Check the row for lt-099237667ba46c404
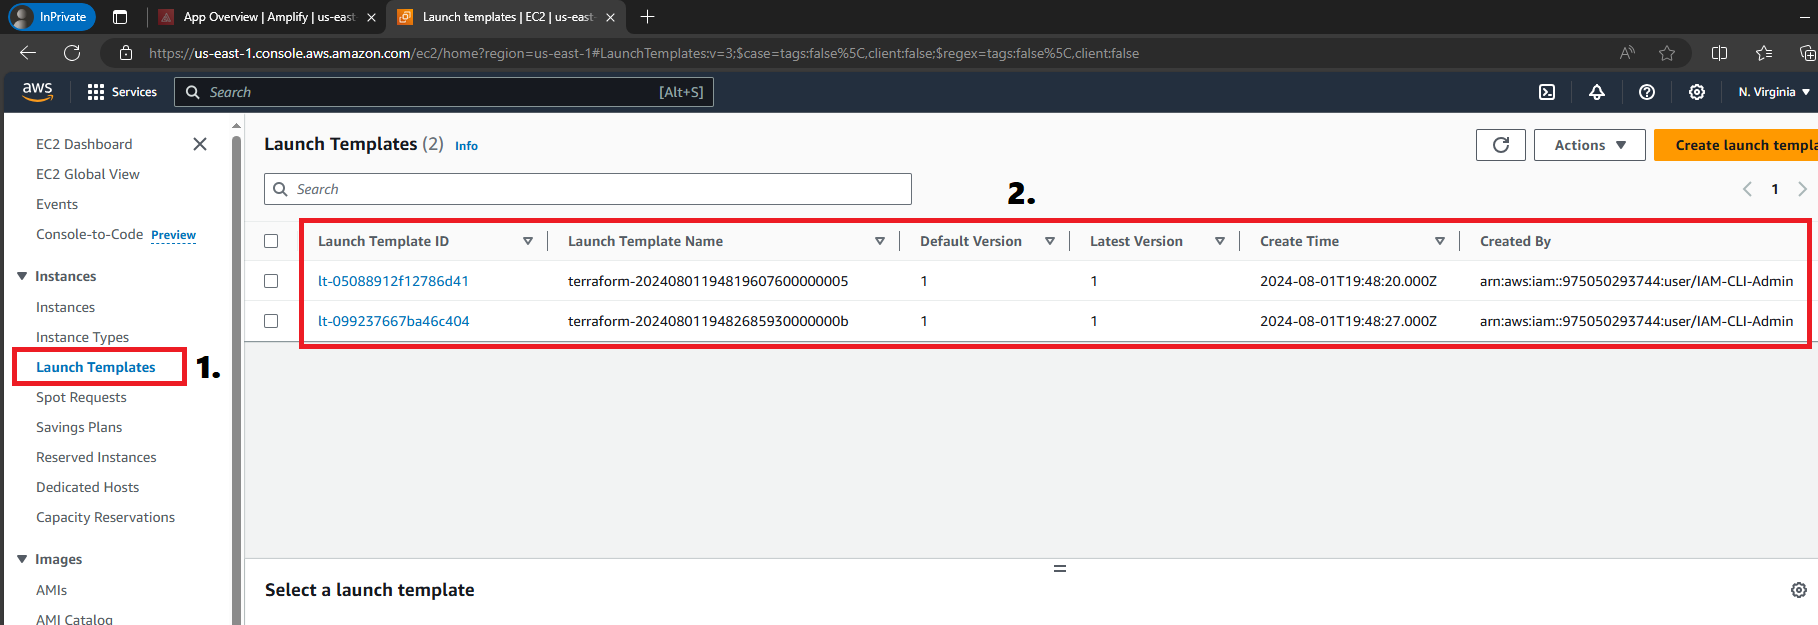Screen dimensions: 1818x625 point(271,321)
